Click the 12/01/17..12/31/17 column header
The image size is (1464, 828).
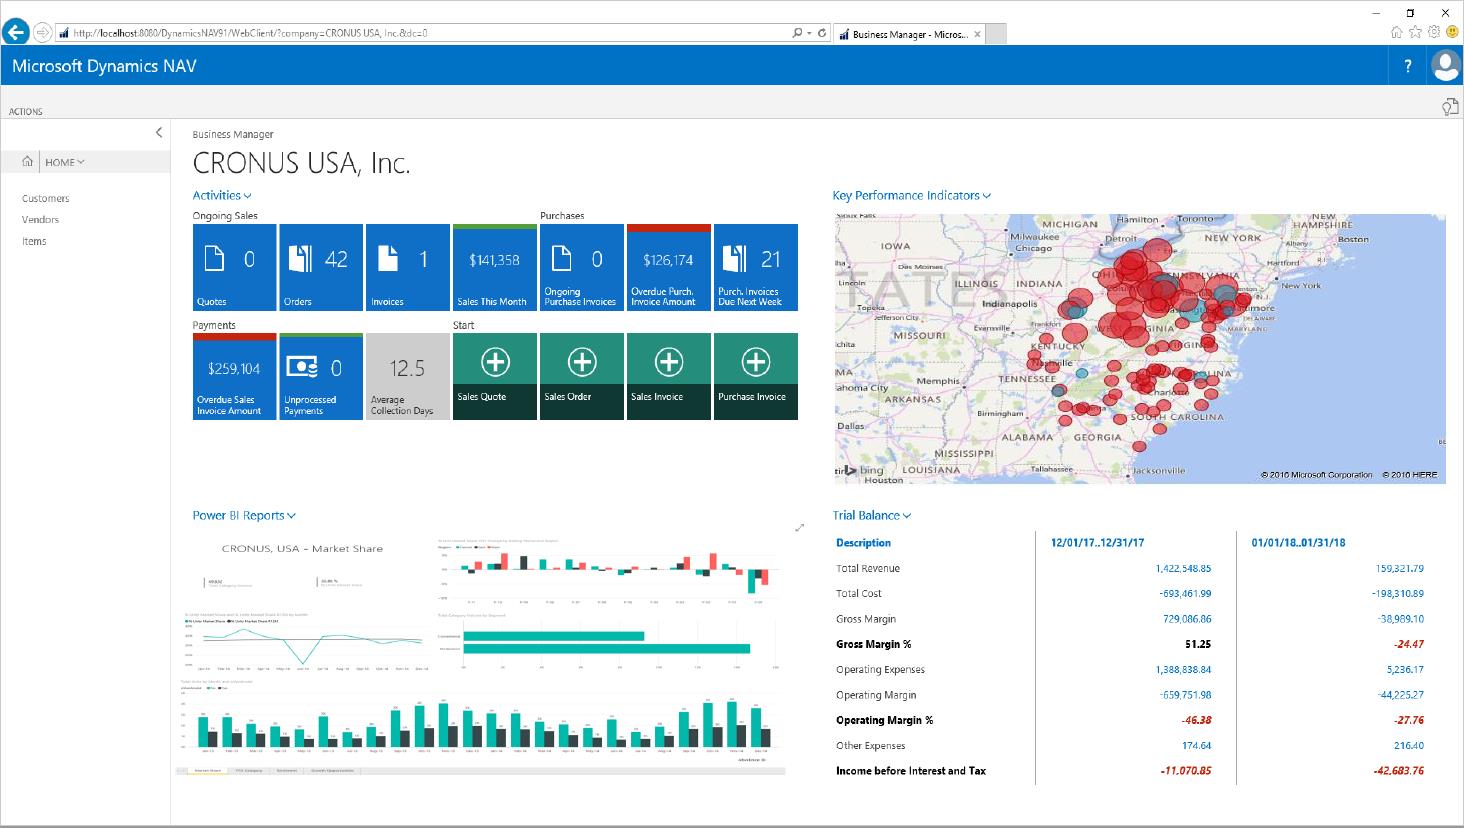(x=1097, y=543)
